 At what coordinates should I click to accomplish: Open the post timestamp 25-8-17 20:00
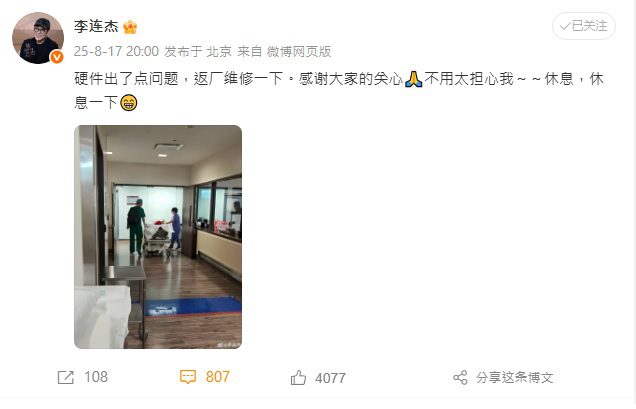click(116, 51)
